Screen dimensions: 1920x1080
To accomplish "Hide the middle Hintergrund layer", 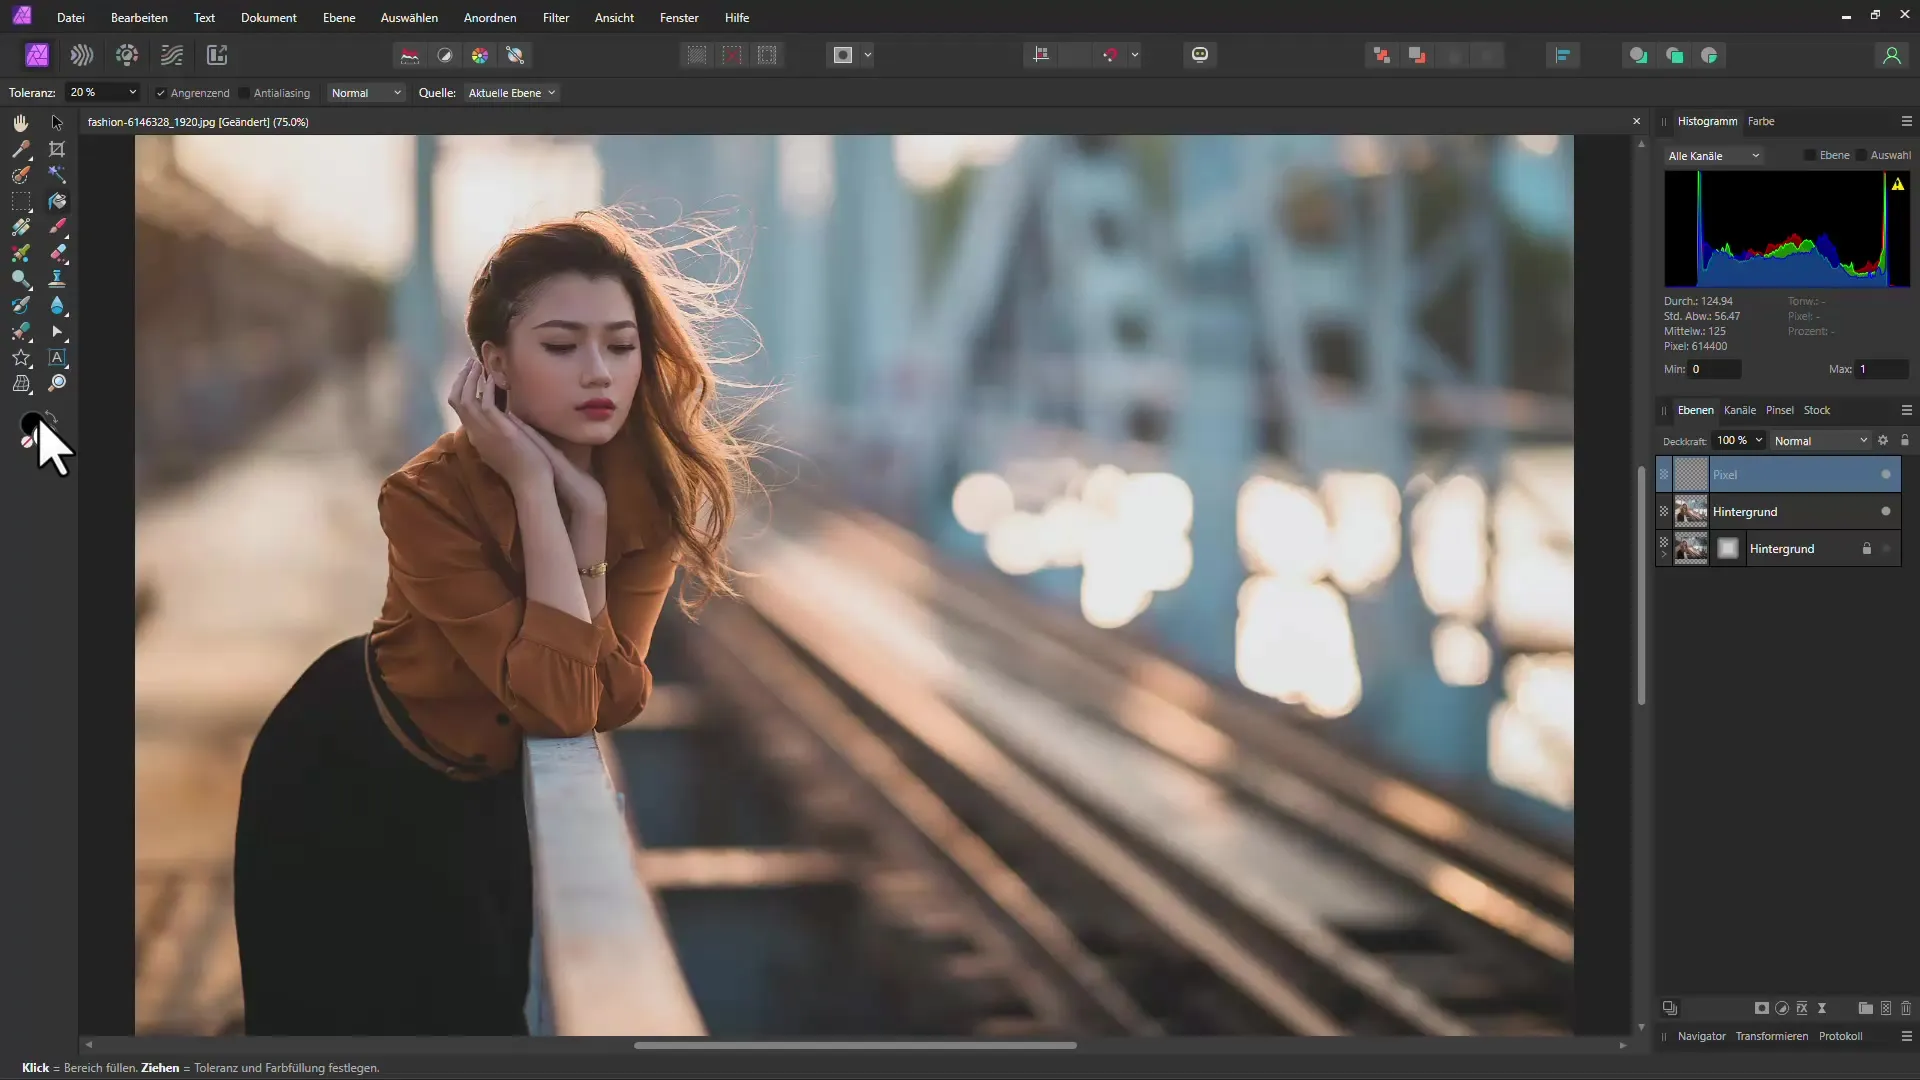I will tap(1886, 511).
